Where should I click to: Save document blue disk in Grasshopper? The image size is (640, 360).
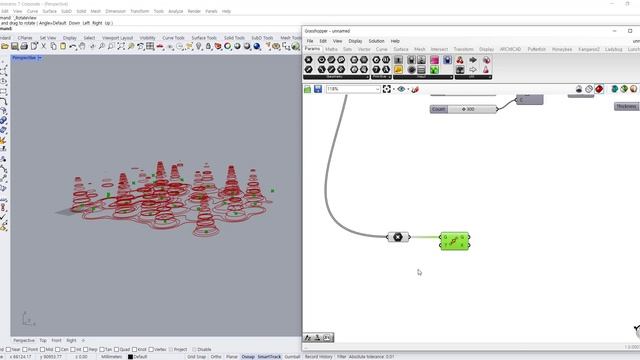(x=318, y=89)
